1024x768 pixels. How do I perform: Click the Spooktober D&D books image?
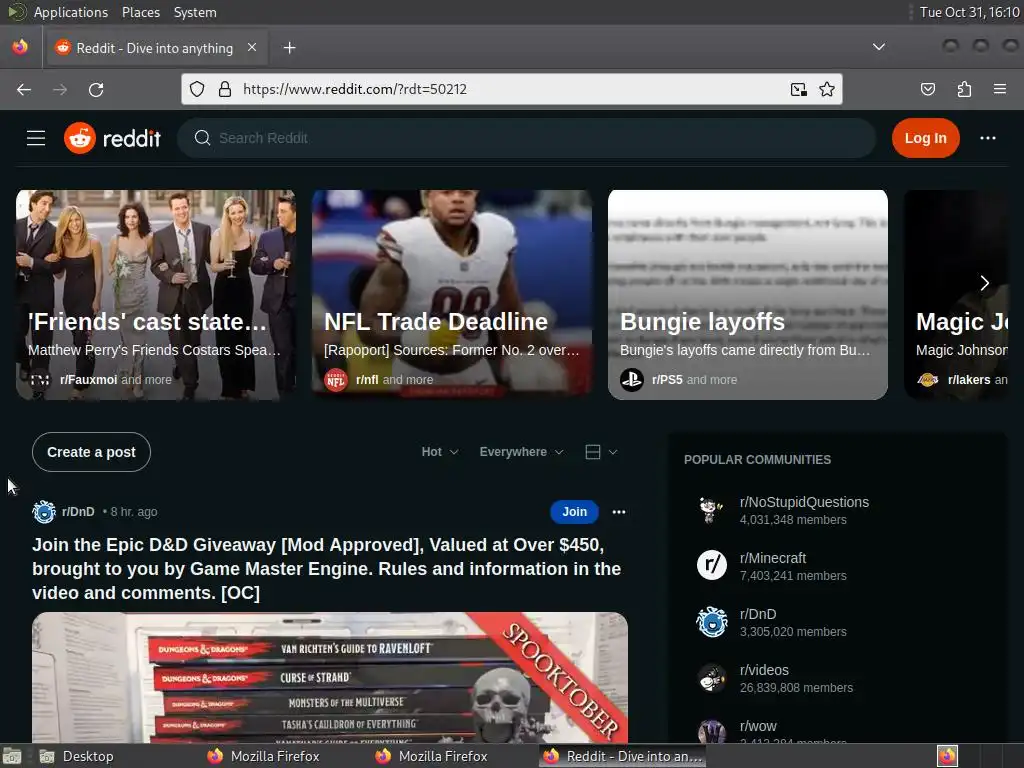330,677
